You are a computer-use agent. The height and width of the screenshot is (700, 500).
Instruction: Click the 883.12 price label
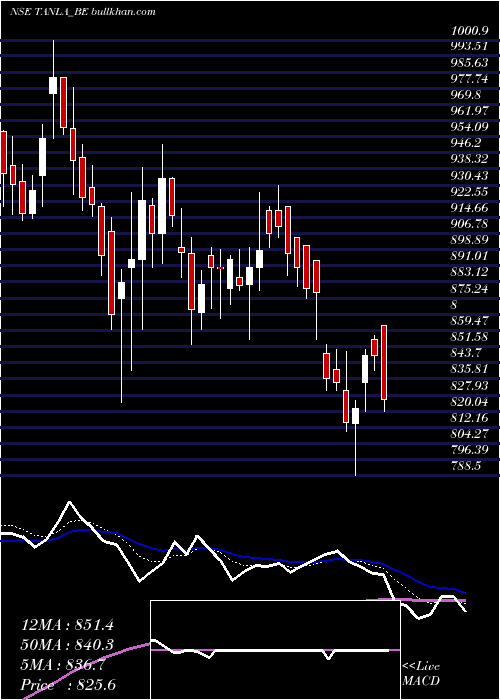click(x=471, y=272)
